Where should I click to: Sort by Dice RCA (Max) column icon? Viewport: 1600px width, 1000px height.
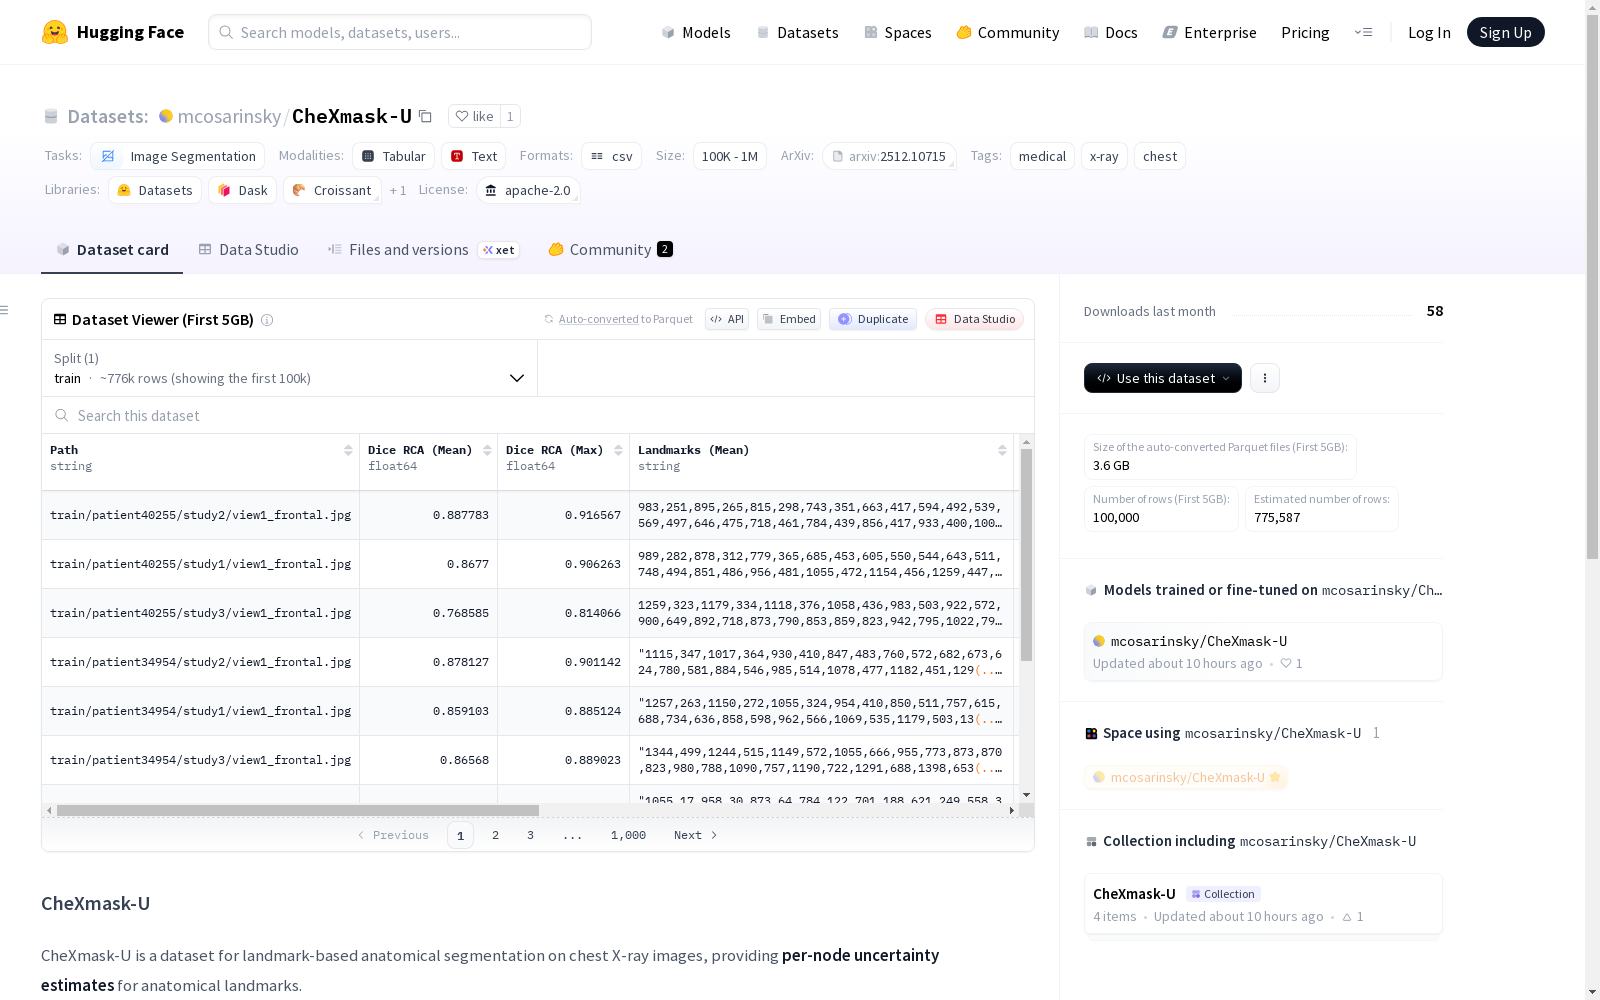click(x=618, y=450)
